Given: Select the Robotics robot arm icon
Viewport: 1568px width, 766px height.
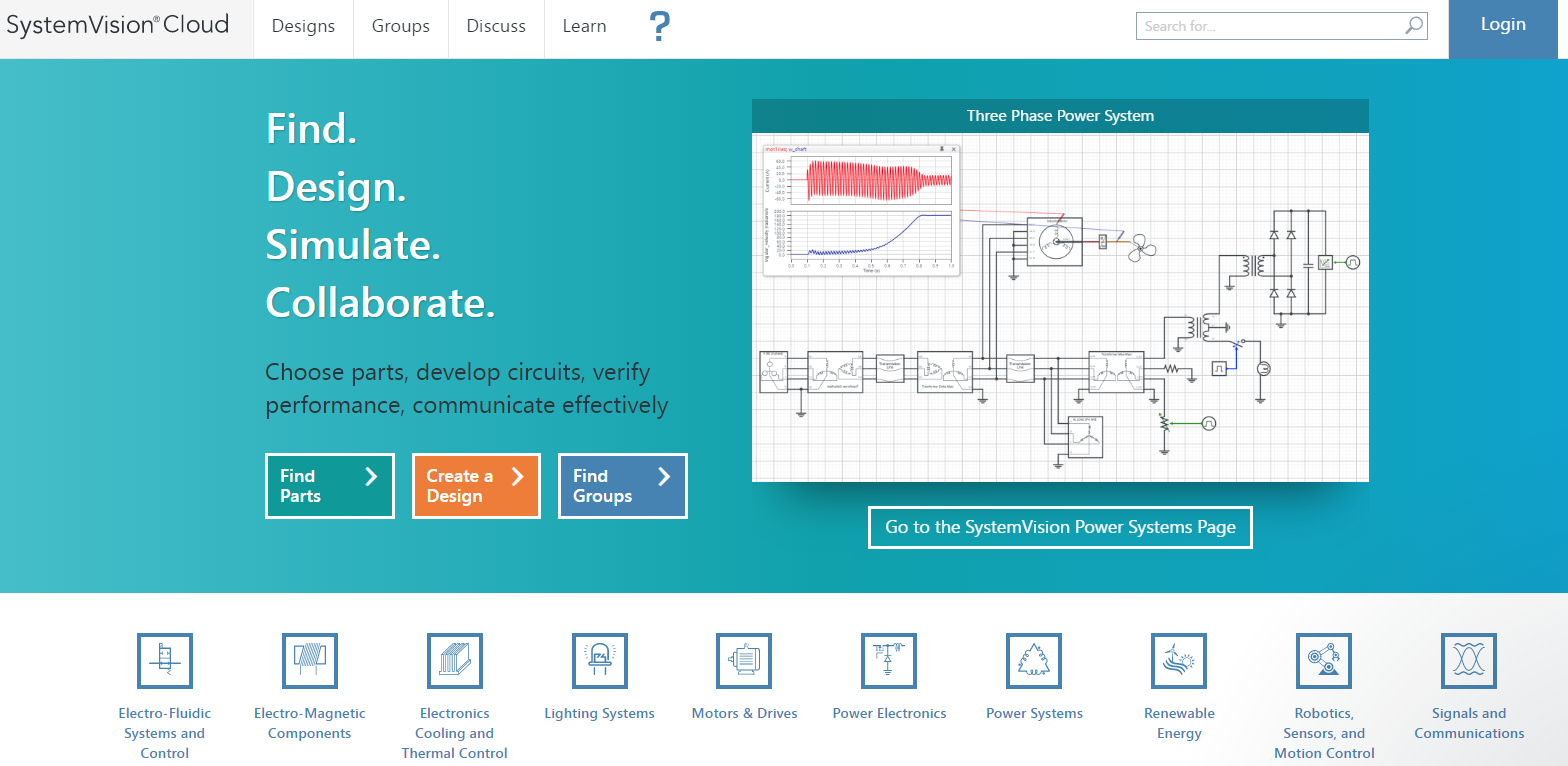Looking at the screenshot, I should coord(1324,661).
